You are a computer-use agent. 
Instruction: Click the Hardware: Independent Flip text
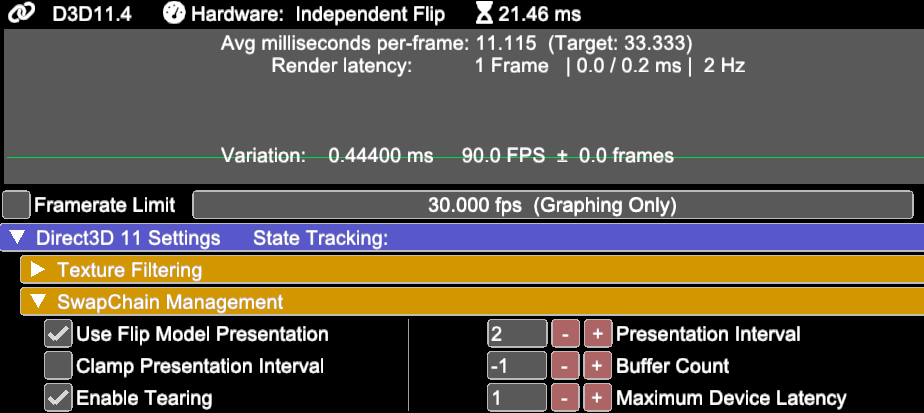318,15
